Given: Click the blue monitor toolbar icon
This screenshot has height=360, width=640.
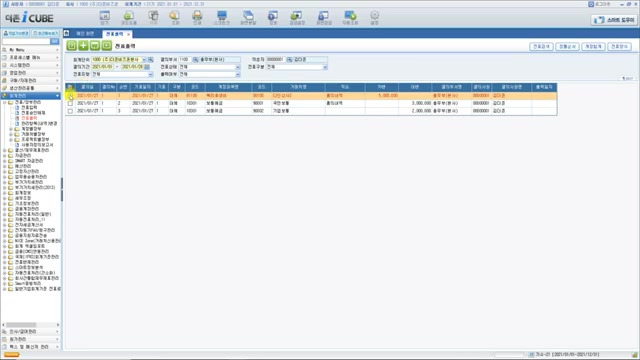Looking at the screenshot, I should click(222, 17).
